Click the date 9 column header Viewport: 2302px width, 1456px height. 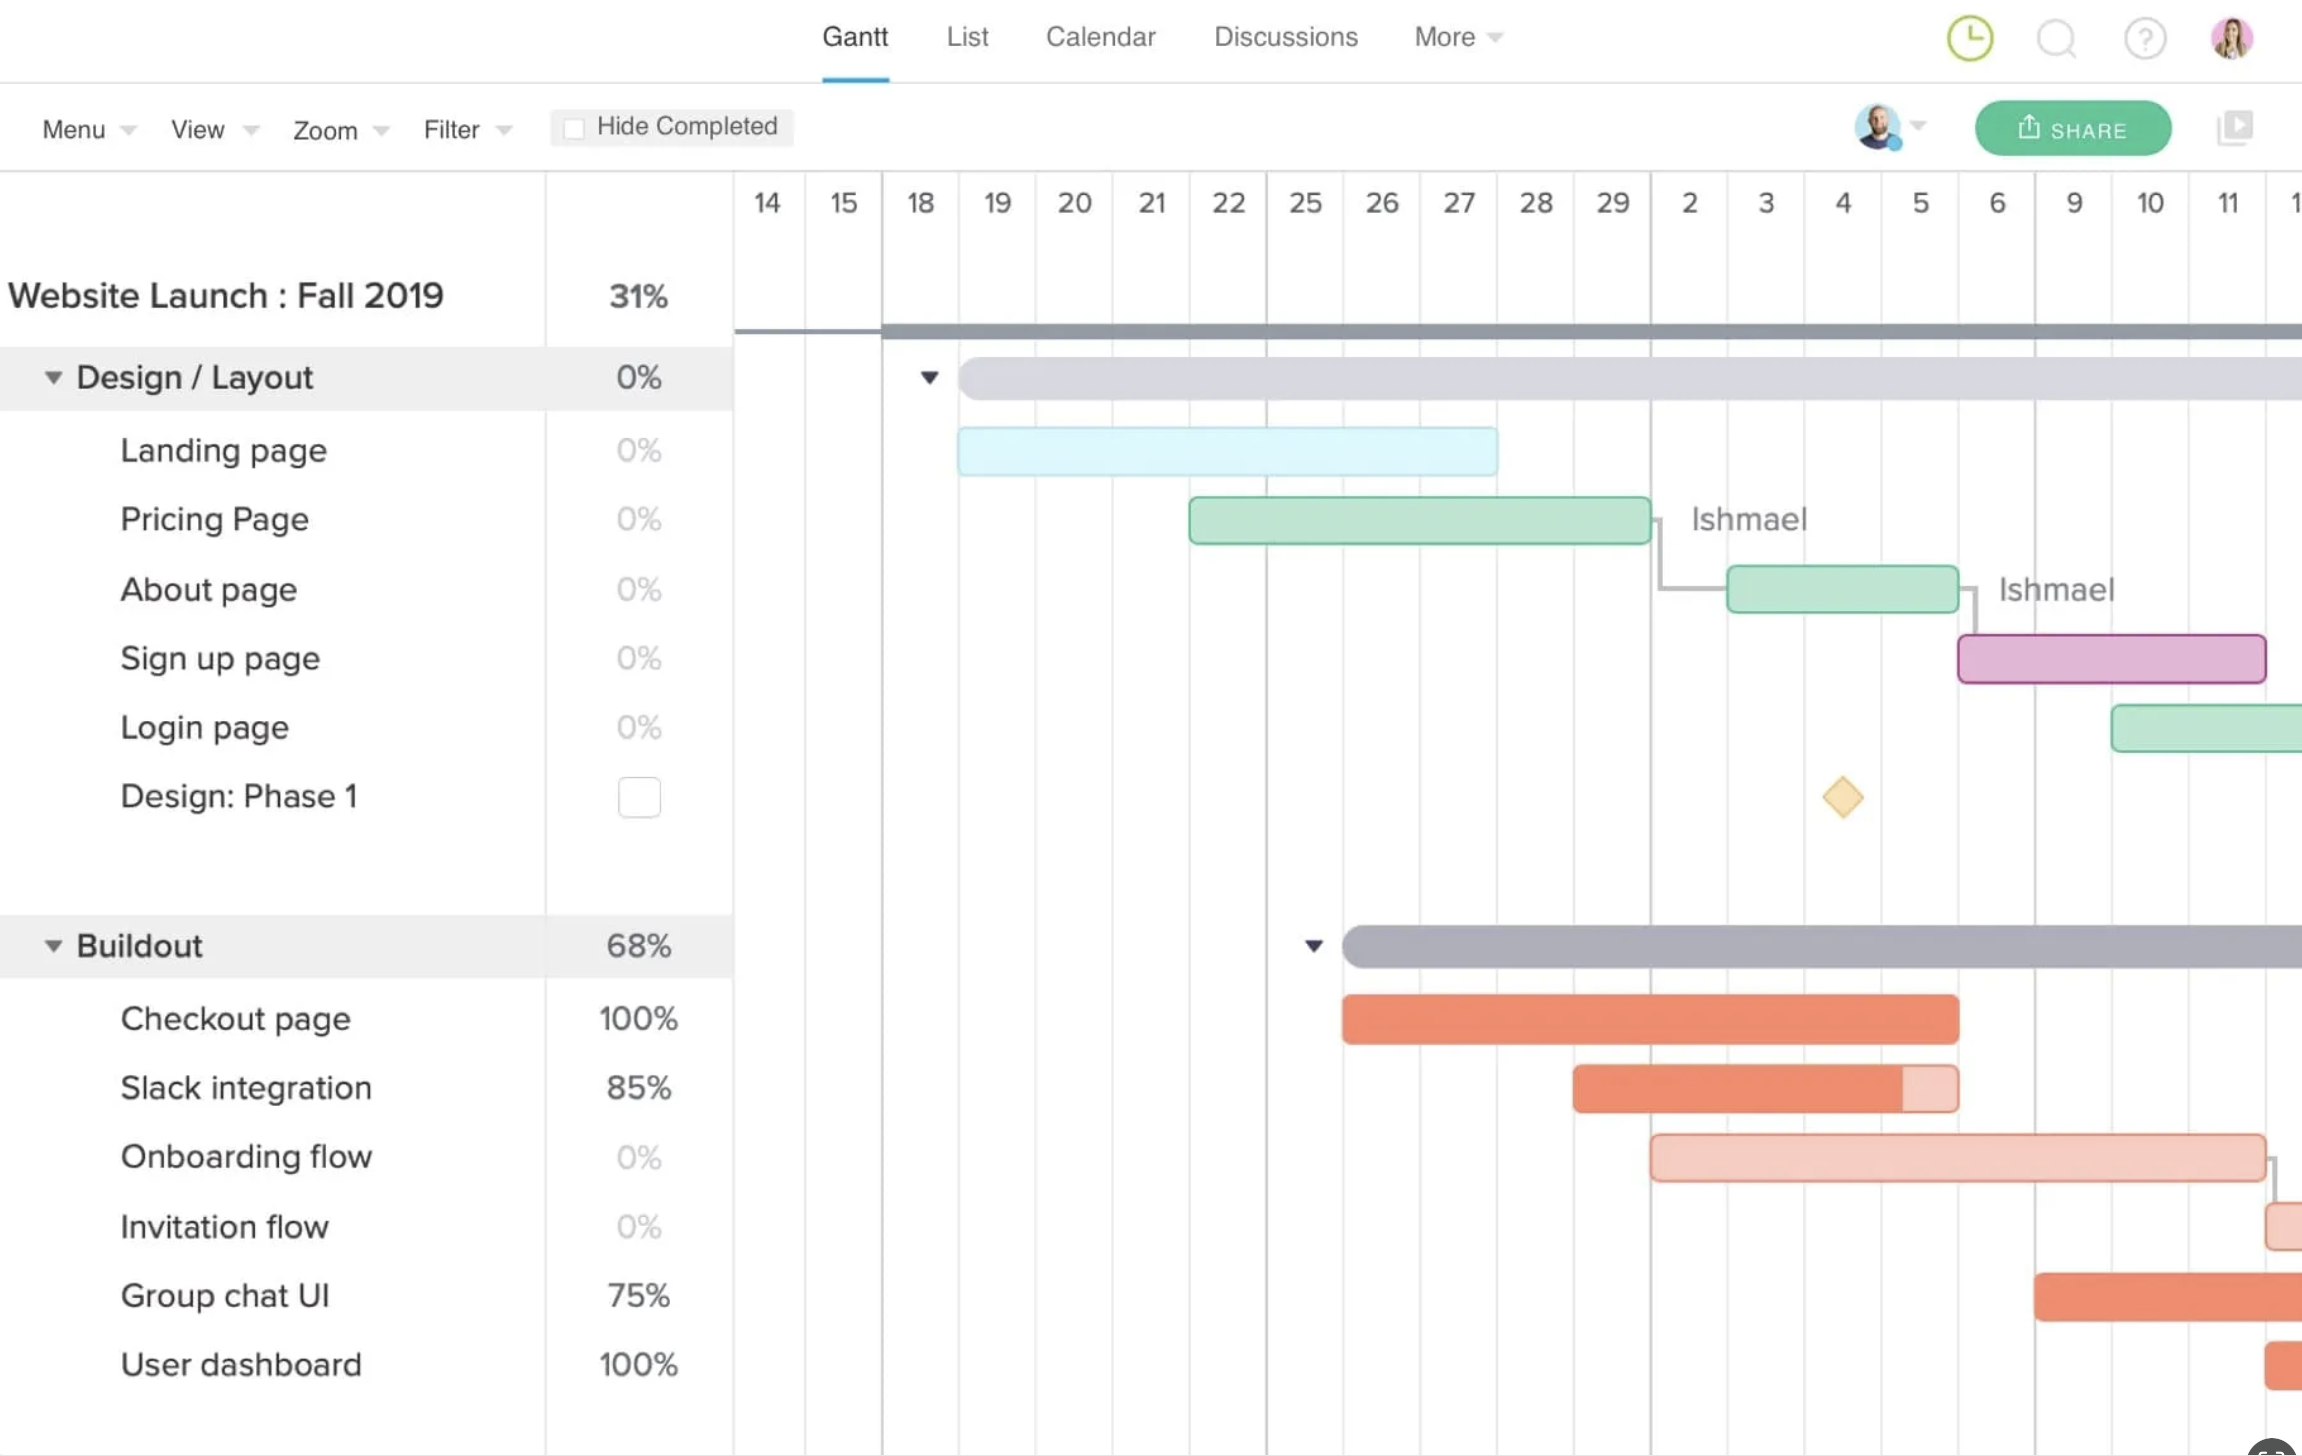(2074, 203)
